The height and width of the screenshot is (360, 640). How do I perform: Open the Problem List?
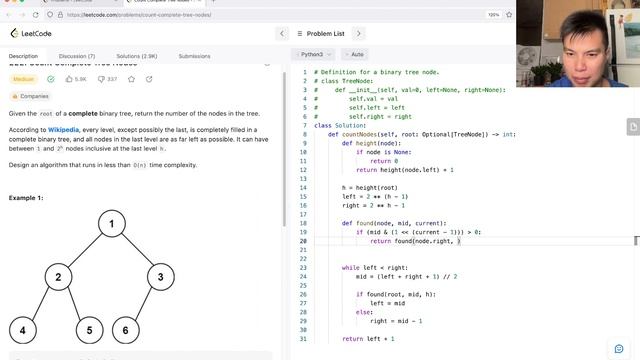tap(321, 33)
